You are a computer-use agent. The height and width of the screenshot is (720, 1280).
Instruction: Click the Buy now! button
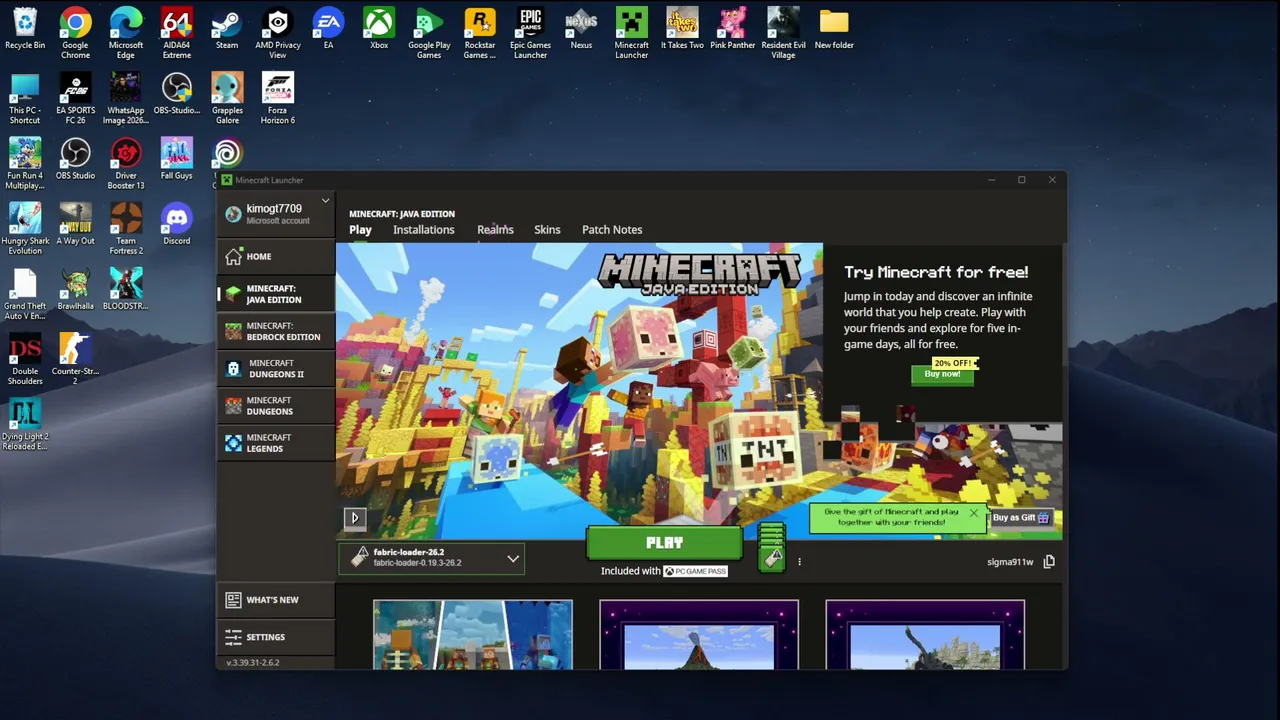(942, 374)
